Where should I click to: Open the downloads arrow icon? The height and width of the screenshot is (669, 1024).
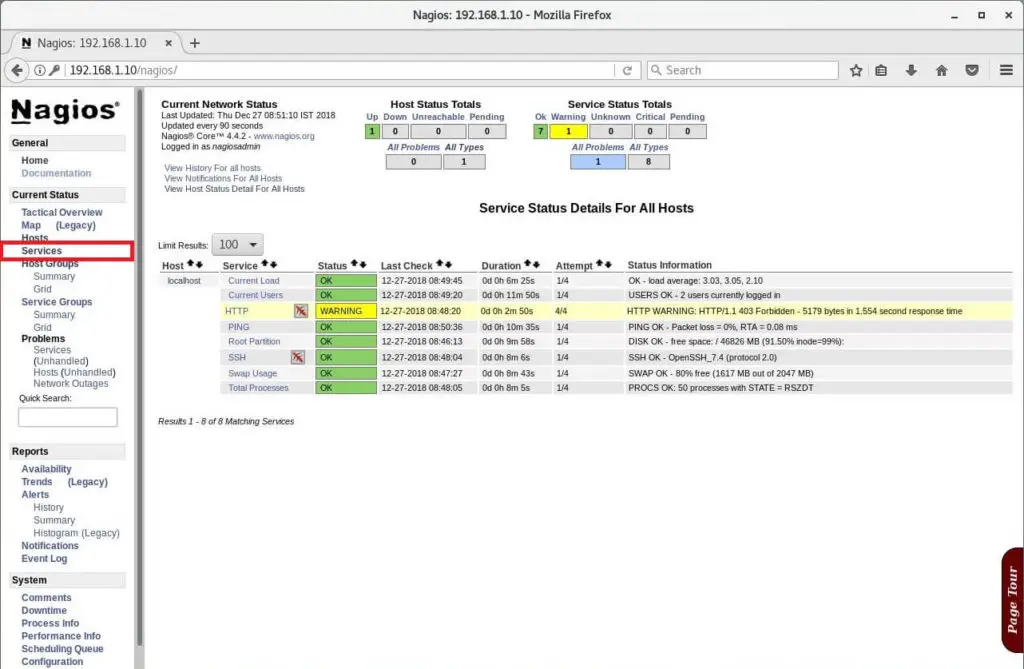point(911,70)
